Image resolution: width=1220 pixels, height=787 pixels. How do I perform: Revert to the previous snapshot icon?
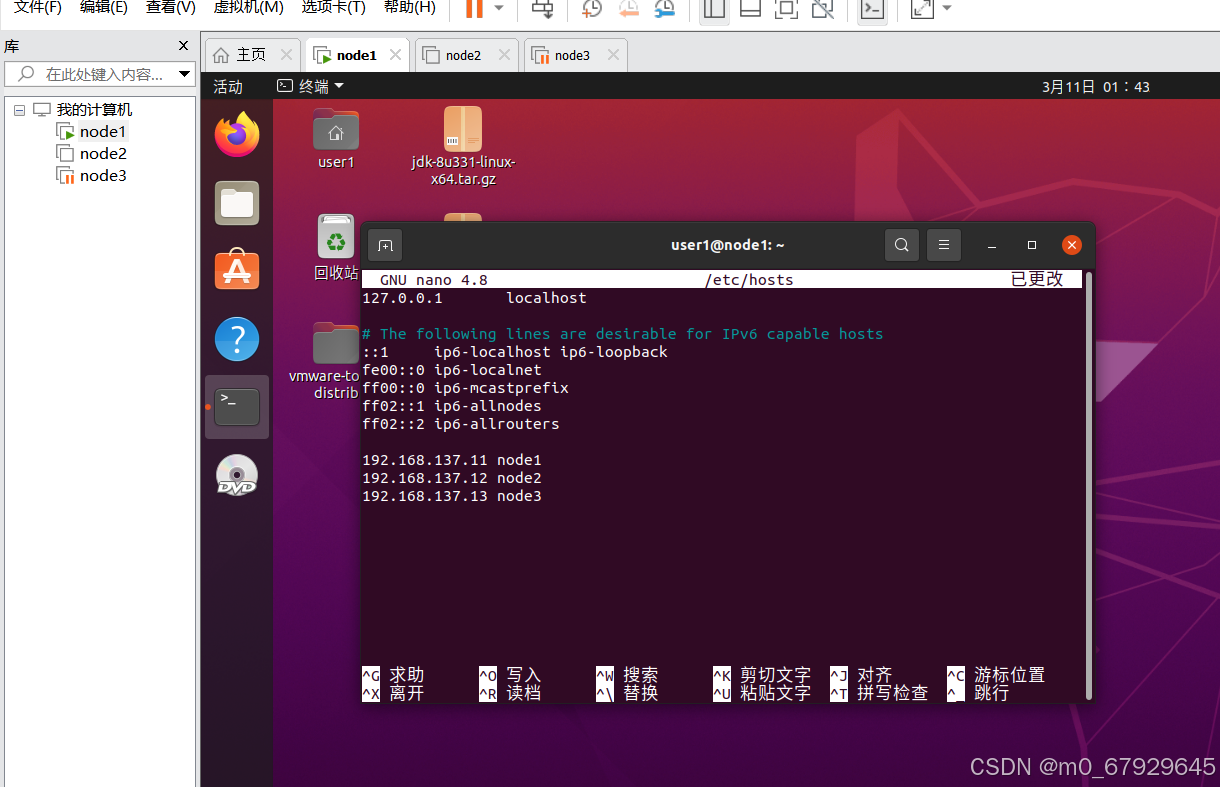(x=629, y=9)
